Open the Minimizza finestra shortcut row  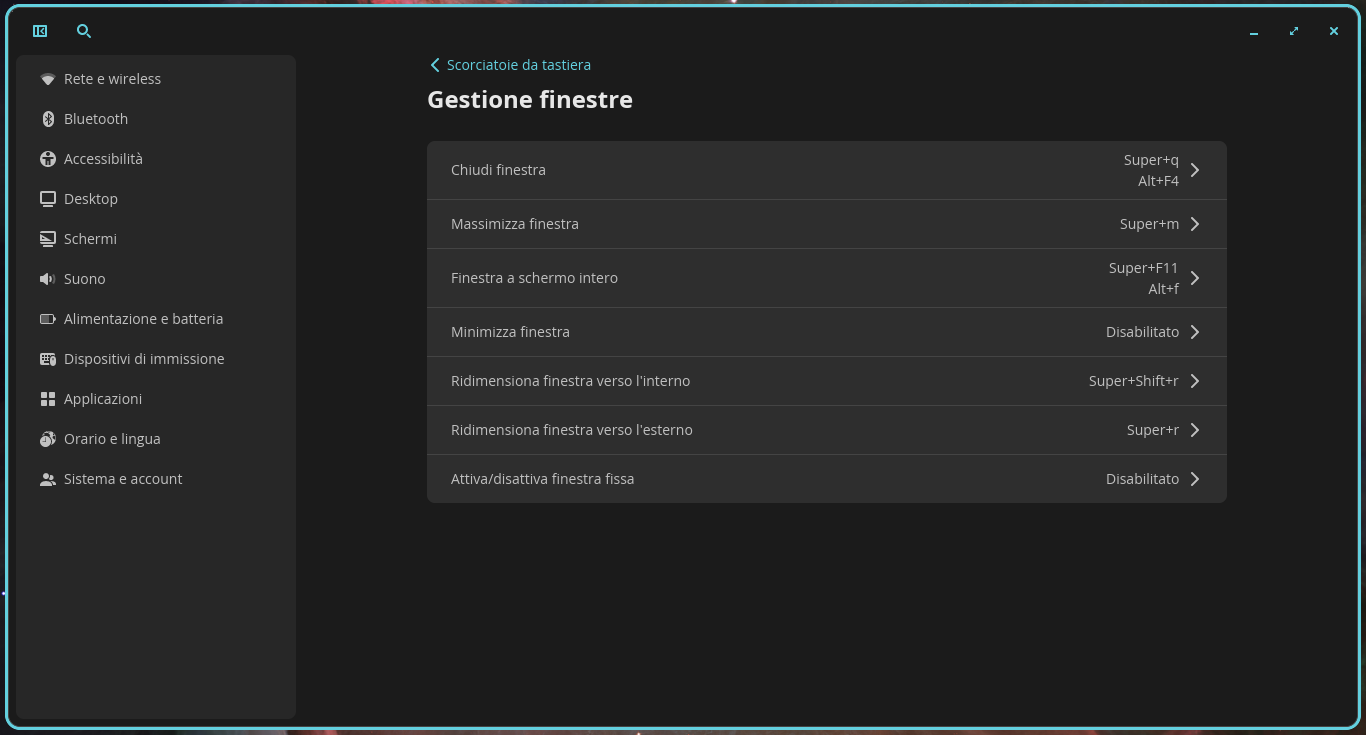(827, 332)
